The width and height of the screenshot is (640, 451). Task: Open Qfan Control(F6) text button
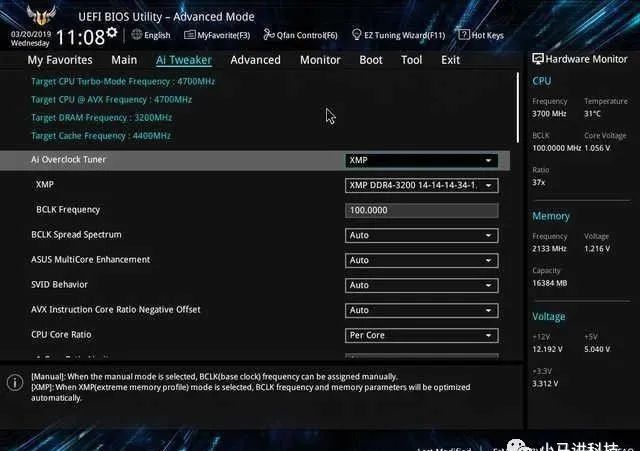pos(307,36)
